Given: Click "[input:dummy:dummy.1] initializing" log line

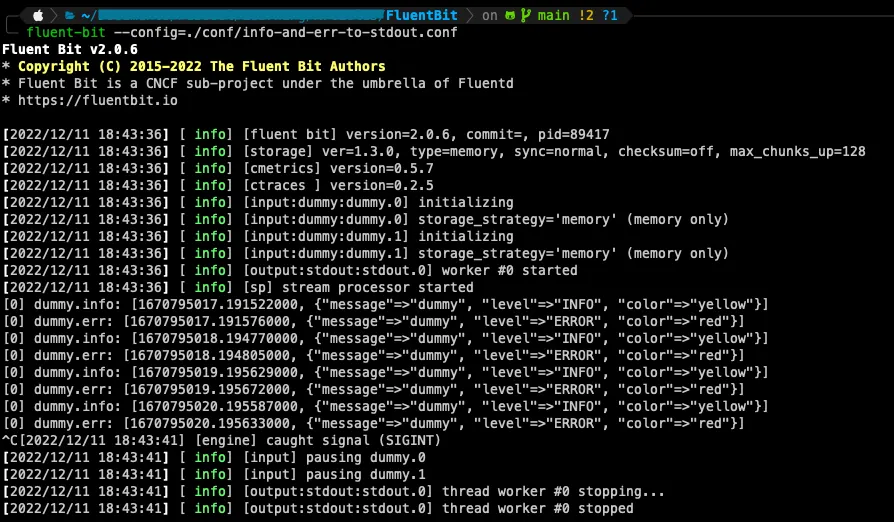Looking at the screenshot, I should (x=258, y=236).
